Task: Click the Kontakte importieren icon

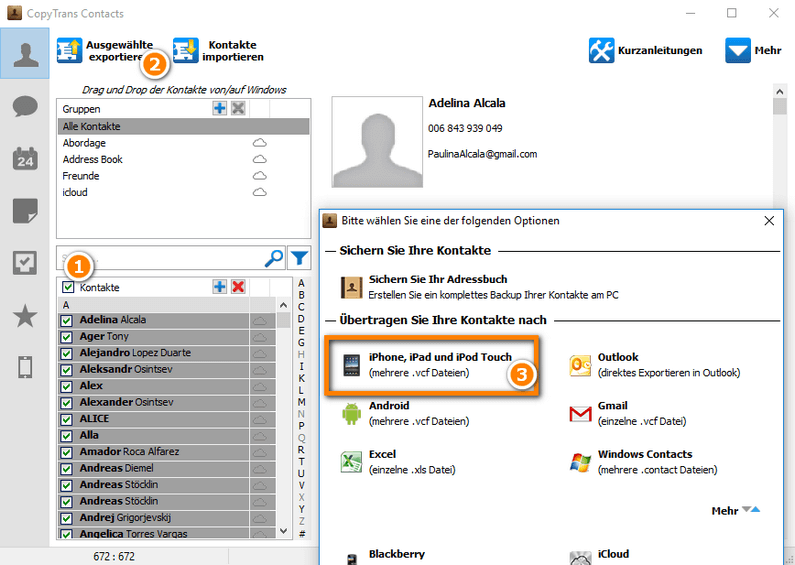Action: pyautogui.click(x=186, y=50)
